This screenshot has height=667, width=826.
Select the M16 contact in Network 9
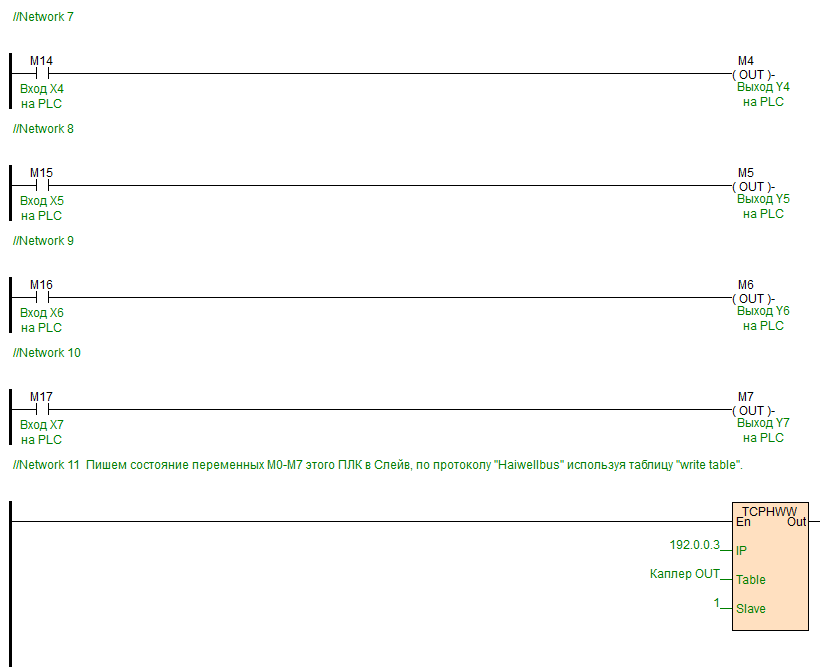42,298
